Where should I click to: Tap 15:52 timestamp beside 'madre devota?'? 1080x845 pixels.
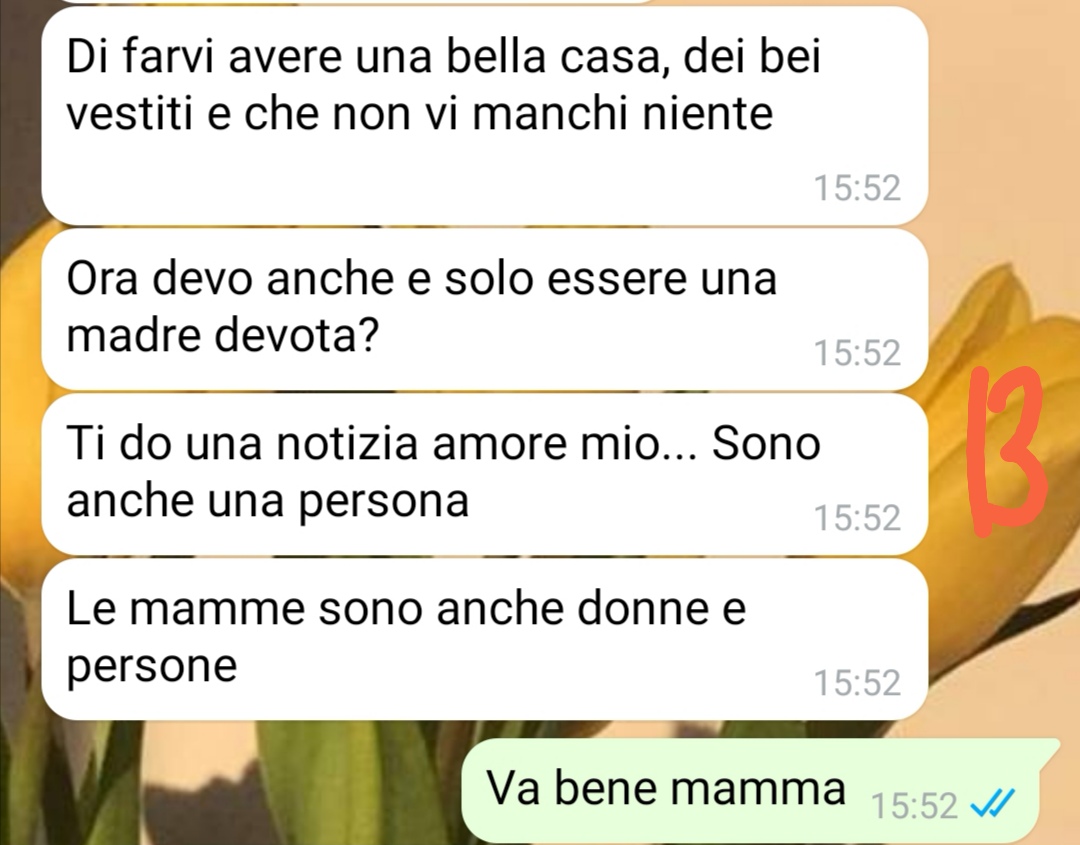[x=857, y=353]
